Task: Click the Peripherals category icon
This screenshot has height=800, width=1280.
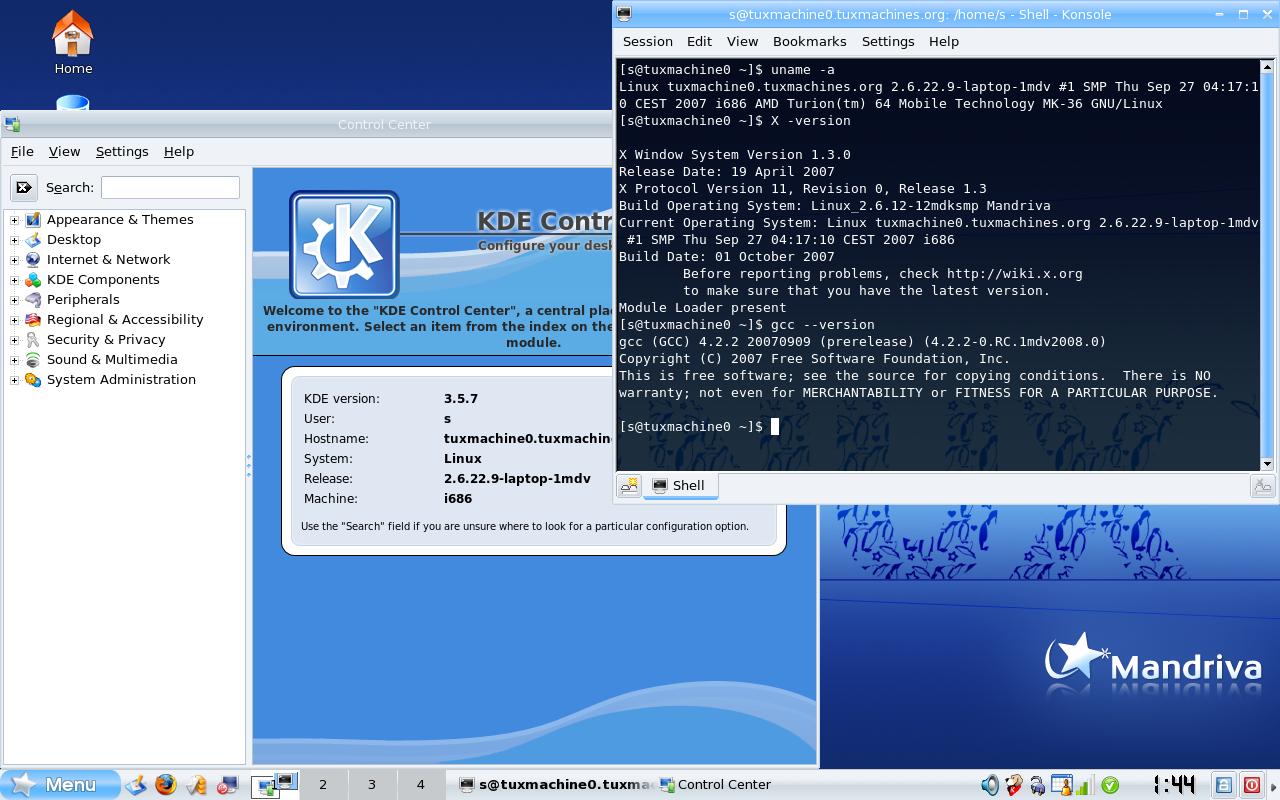Action: point(33,299)
